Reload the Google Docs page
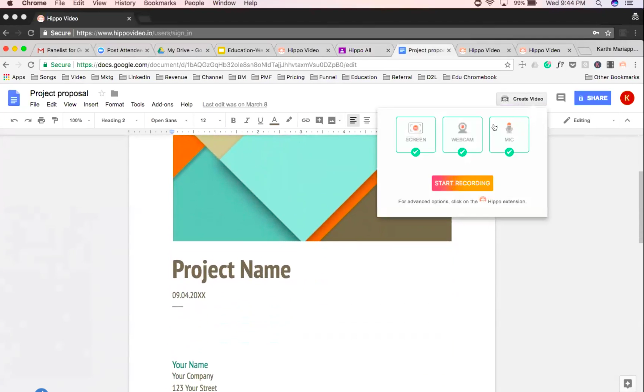The width and height of the screenshot is (644, 392). [x=31, y=65]
